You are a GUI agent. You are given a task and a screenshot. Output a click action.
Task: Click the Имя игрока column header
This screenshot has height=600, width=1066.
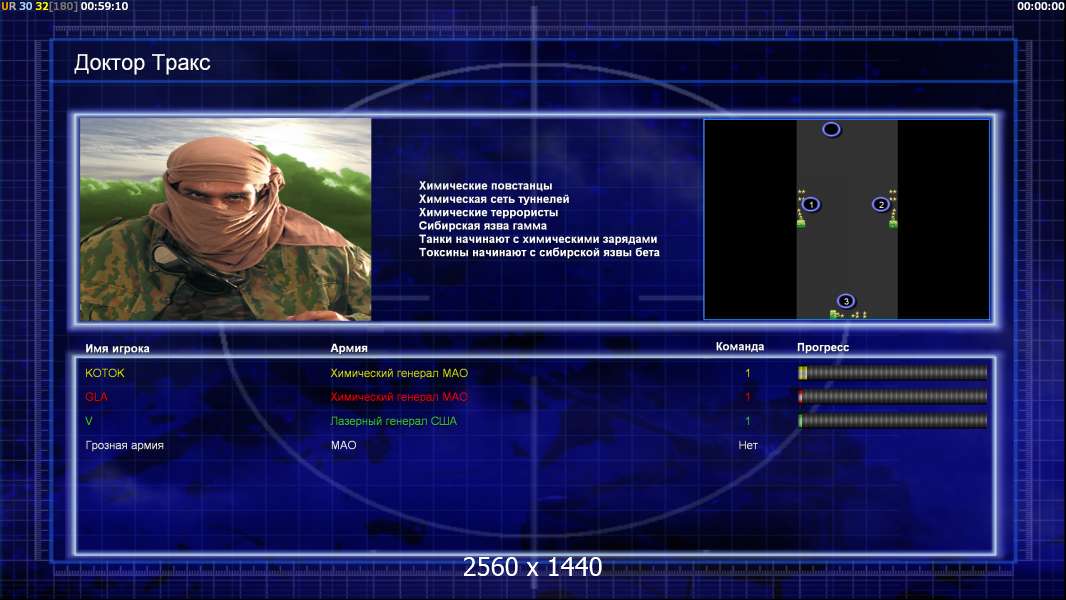click(x=117, y=349)
